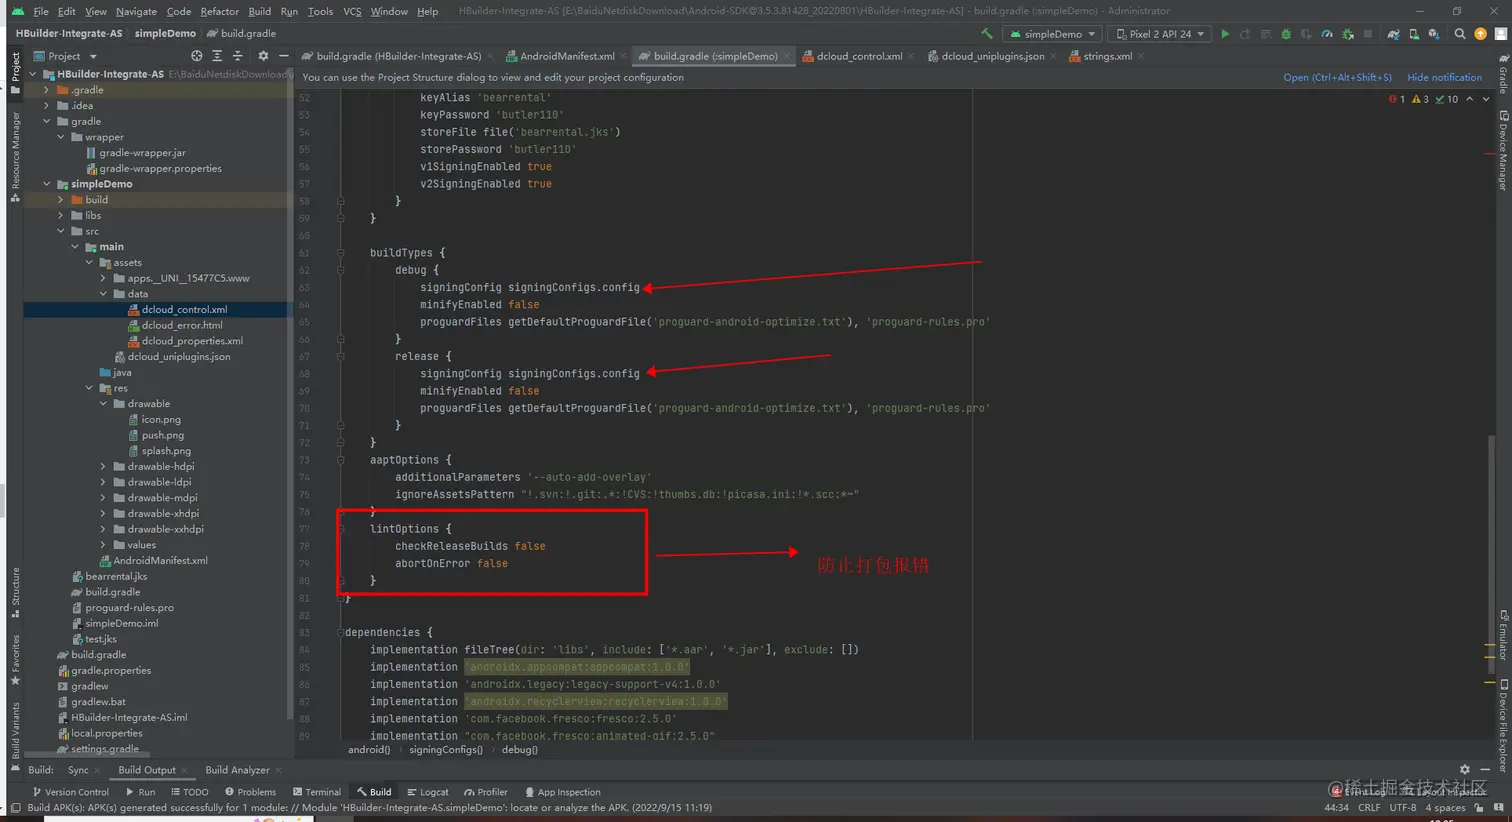Click the red error count indicator

(1397, 99)
